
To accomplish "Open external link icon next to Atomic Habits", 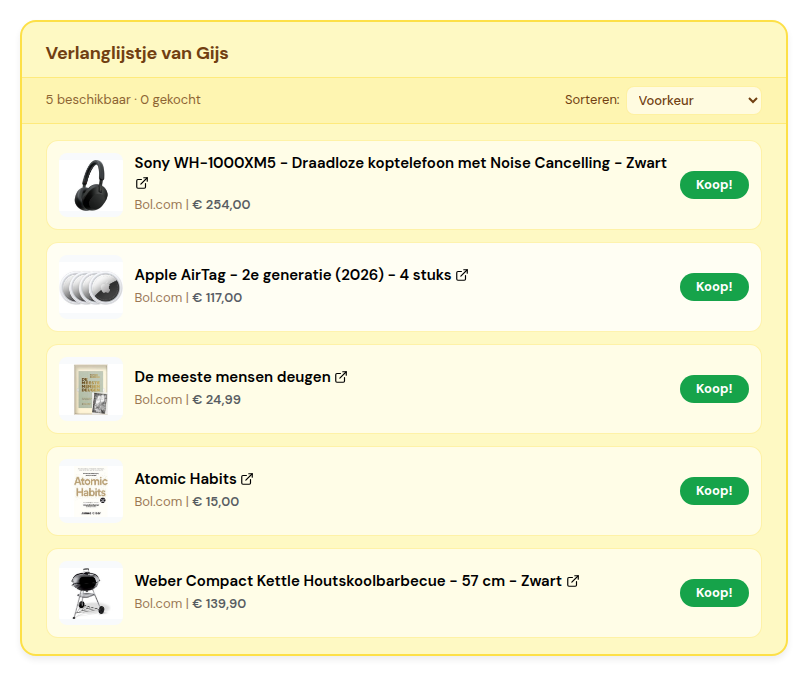I will tap(247, 479).
